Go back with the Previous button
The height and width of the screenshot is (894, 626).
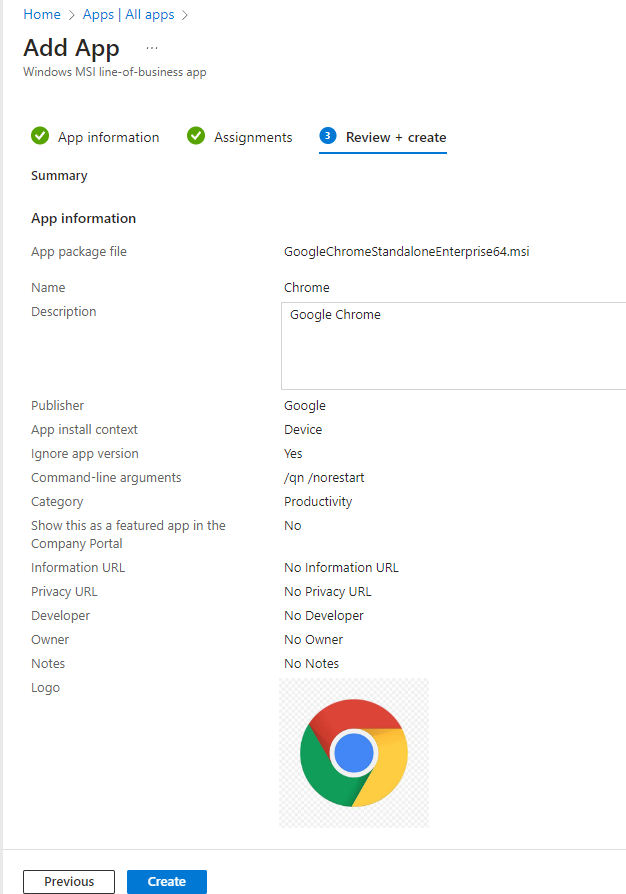(x=69, y=881)
